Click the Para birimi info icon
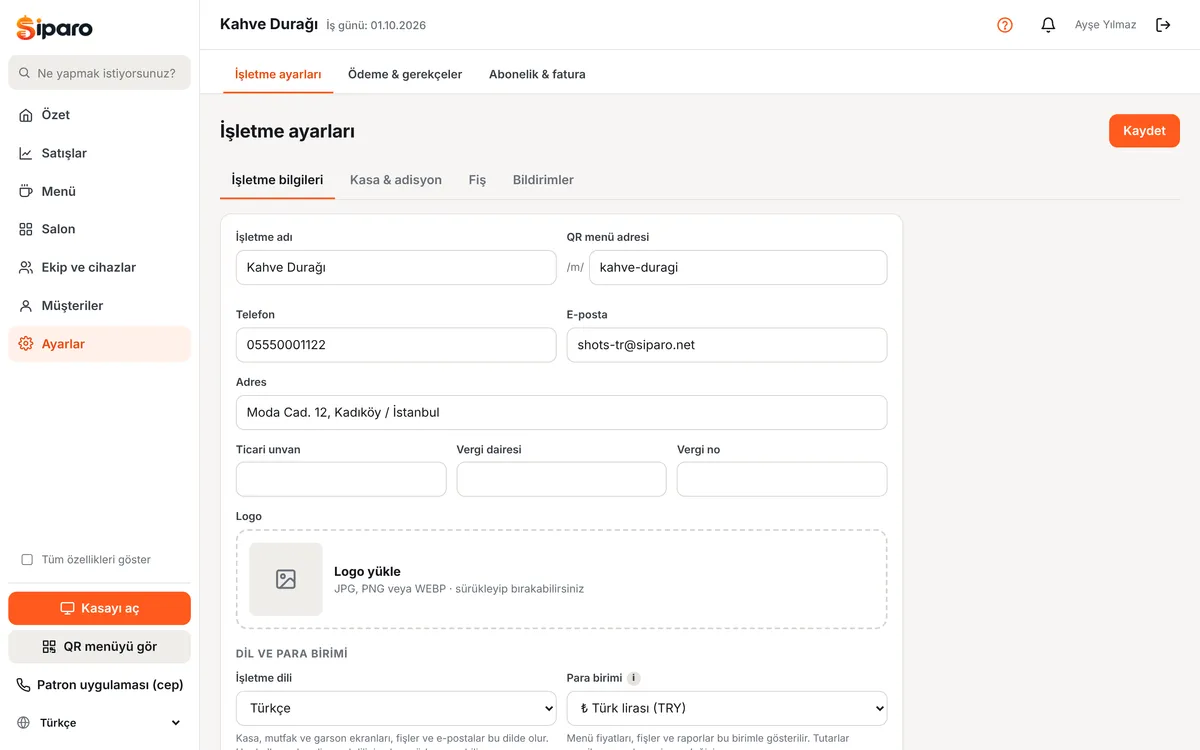Image resolution: width=1200 pixels, height=750 pixels. point(634,678)
